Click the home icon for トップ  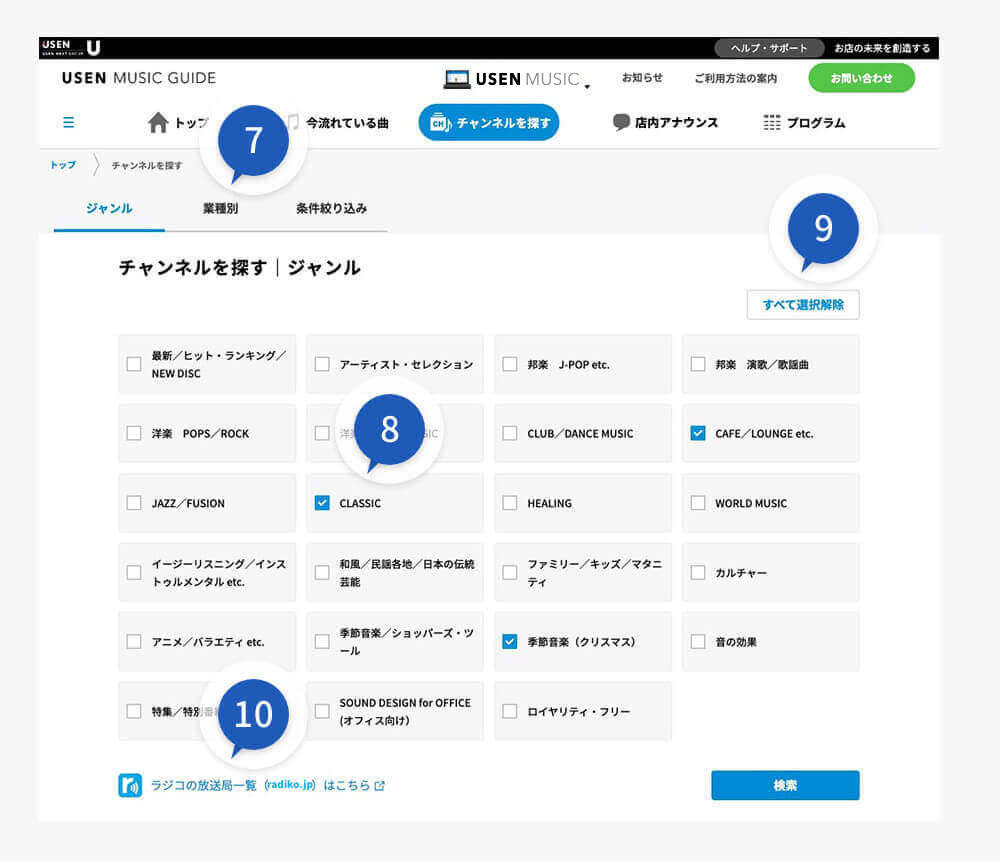pos(158,123)
